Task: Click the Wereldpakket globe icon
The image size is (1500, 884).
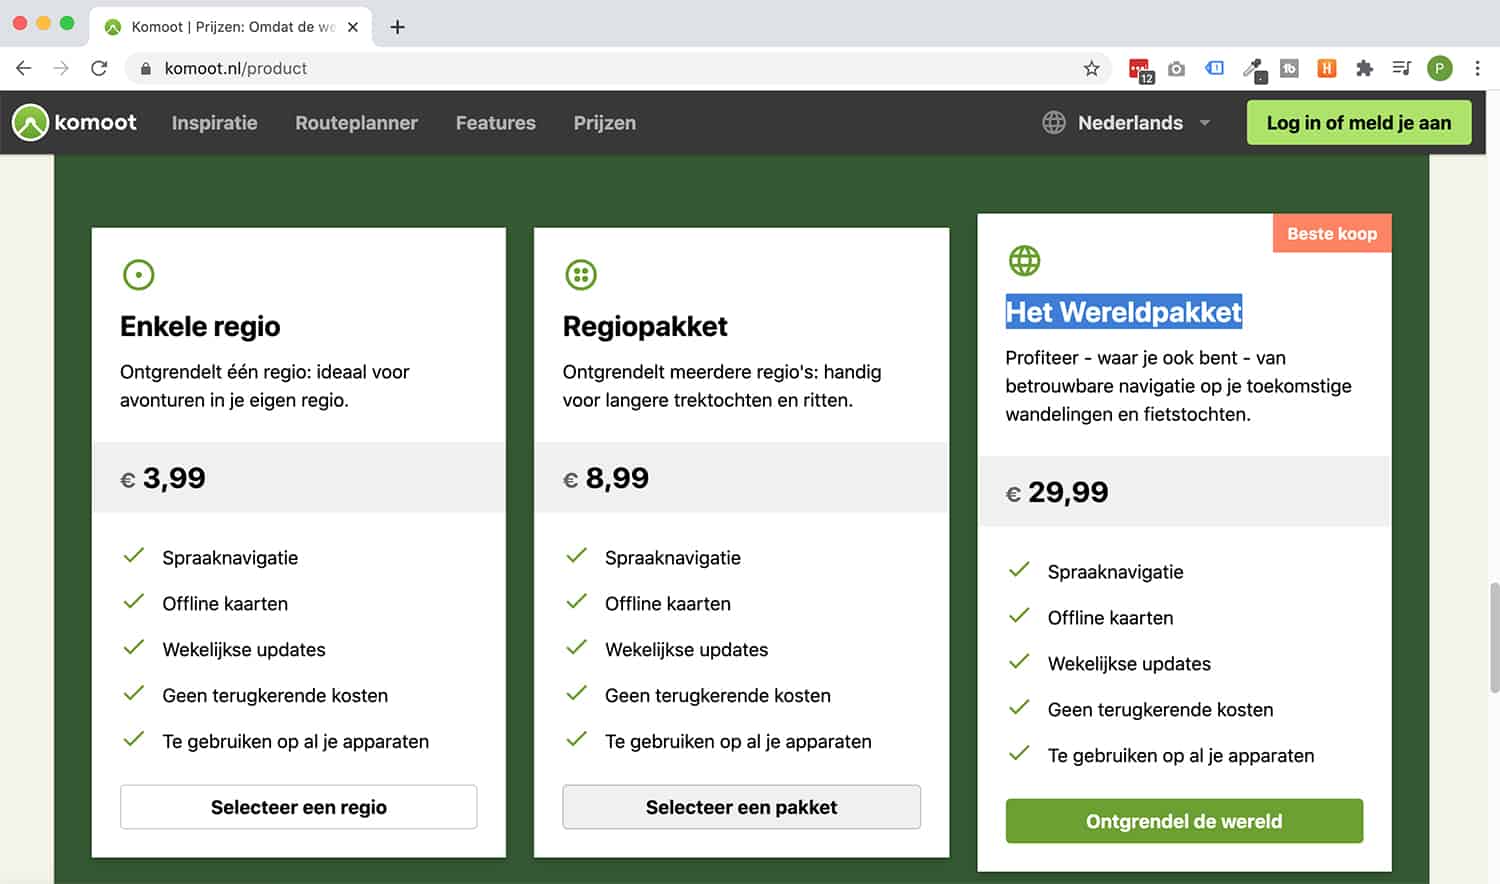Action: 1024,261
